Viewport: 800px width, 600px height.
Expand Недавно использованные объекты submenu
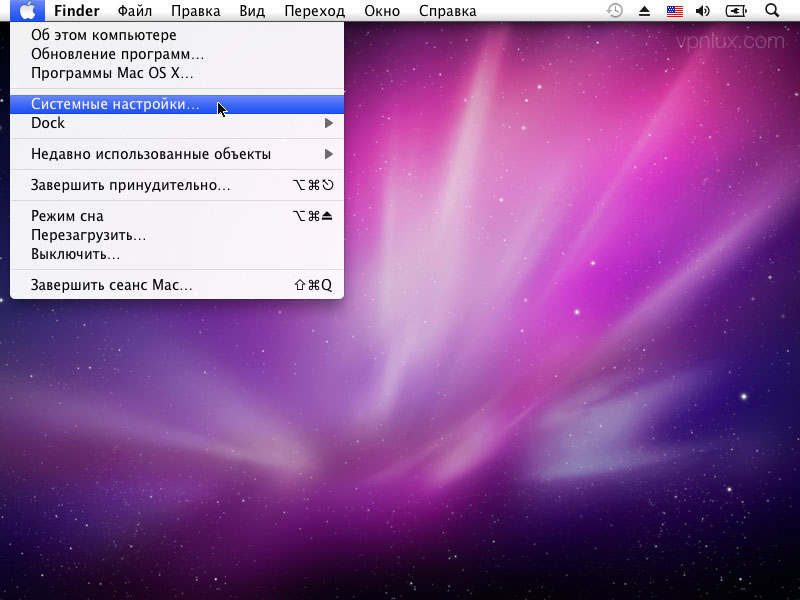pyautogui.click(x=177, y=154)
